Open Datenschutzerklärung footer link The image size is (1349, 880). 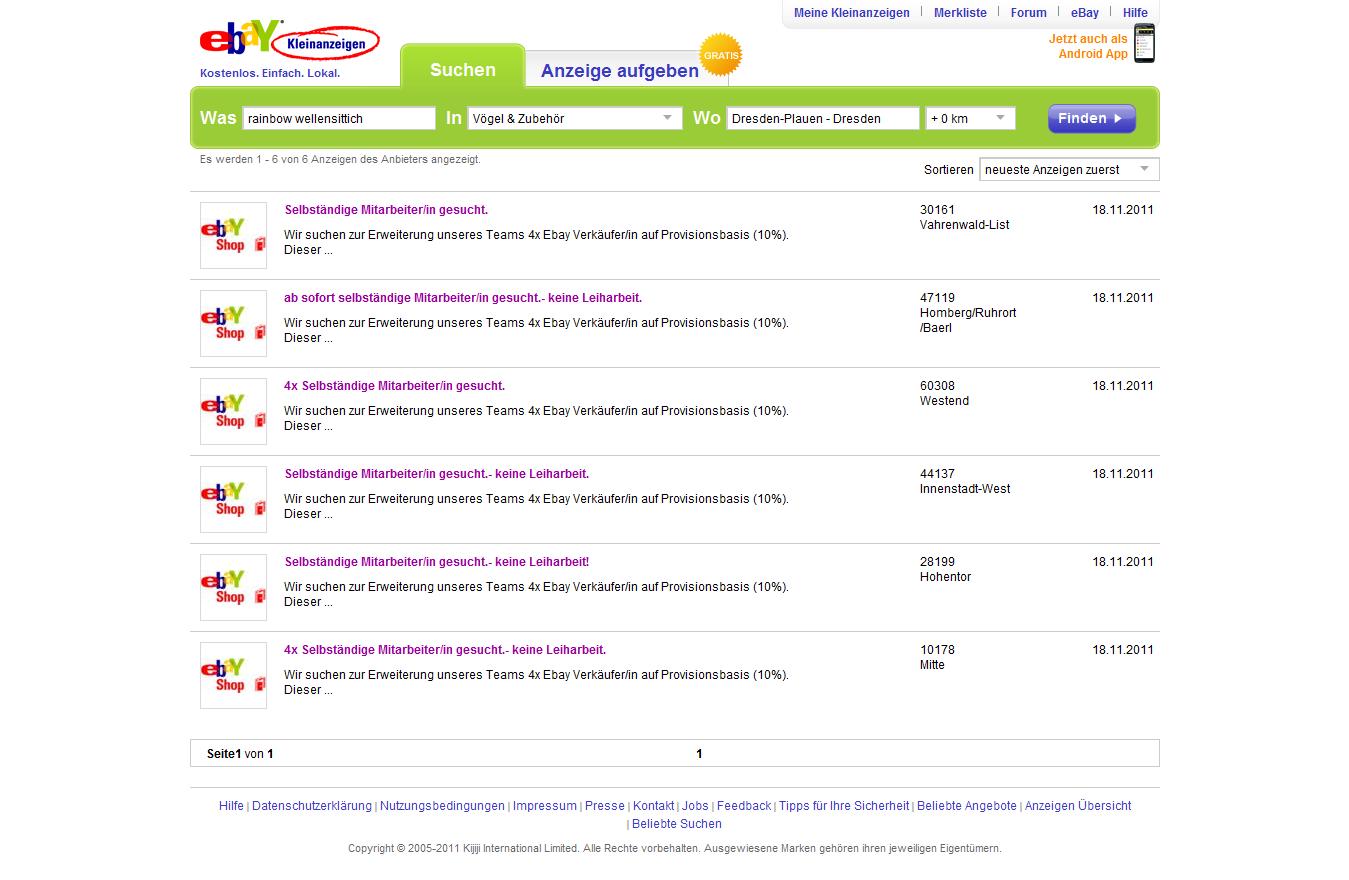pos(312,806)
